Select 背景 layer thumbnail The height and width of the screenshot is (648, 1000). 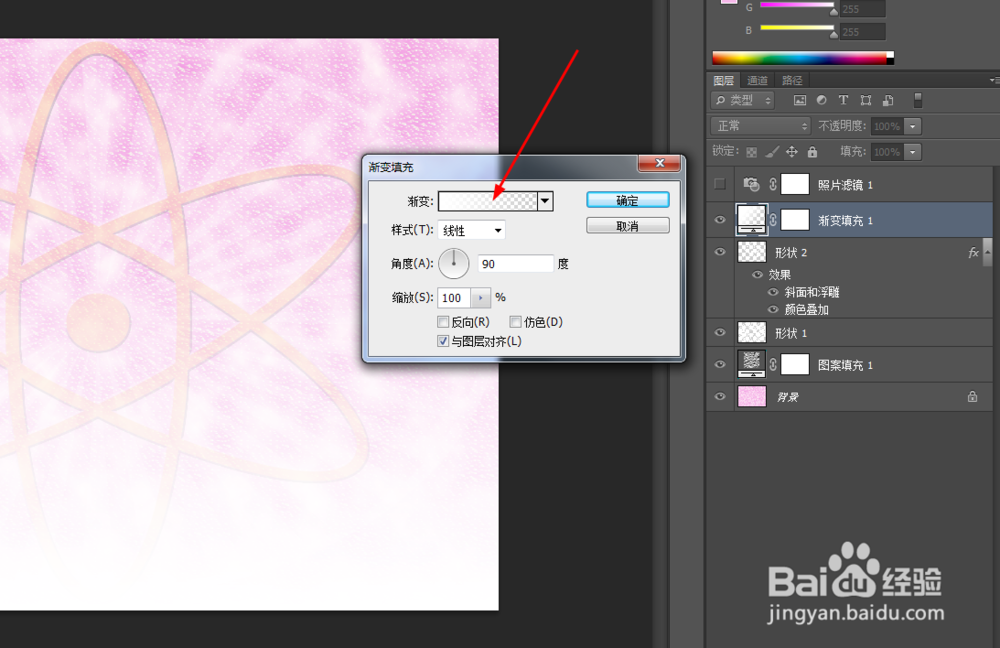[752, 396]
